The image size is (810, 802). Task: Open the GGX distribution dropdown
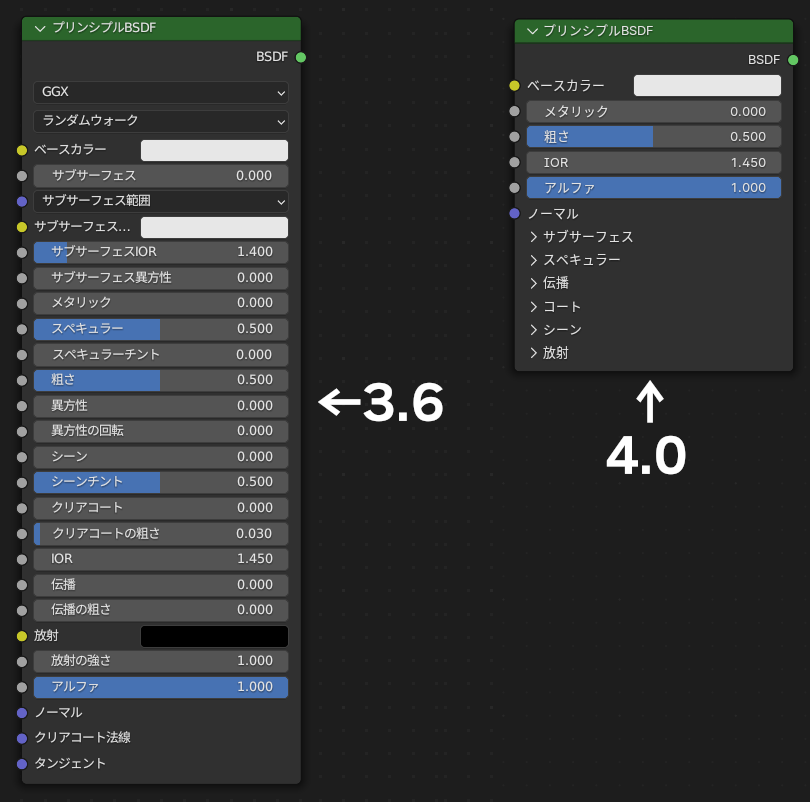(160, 92)
